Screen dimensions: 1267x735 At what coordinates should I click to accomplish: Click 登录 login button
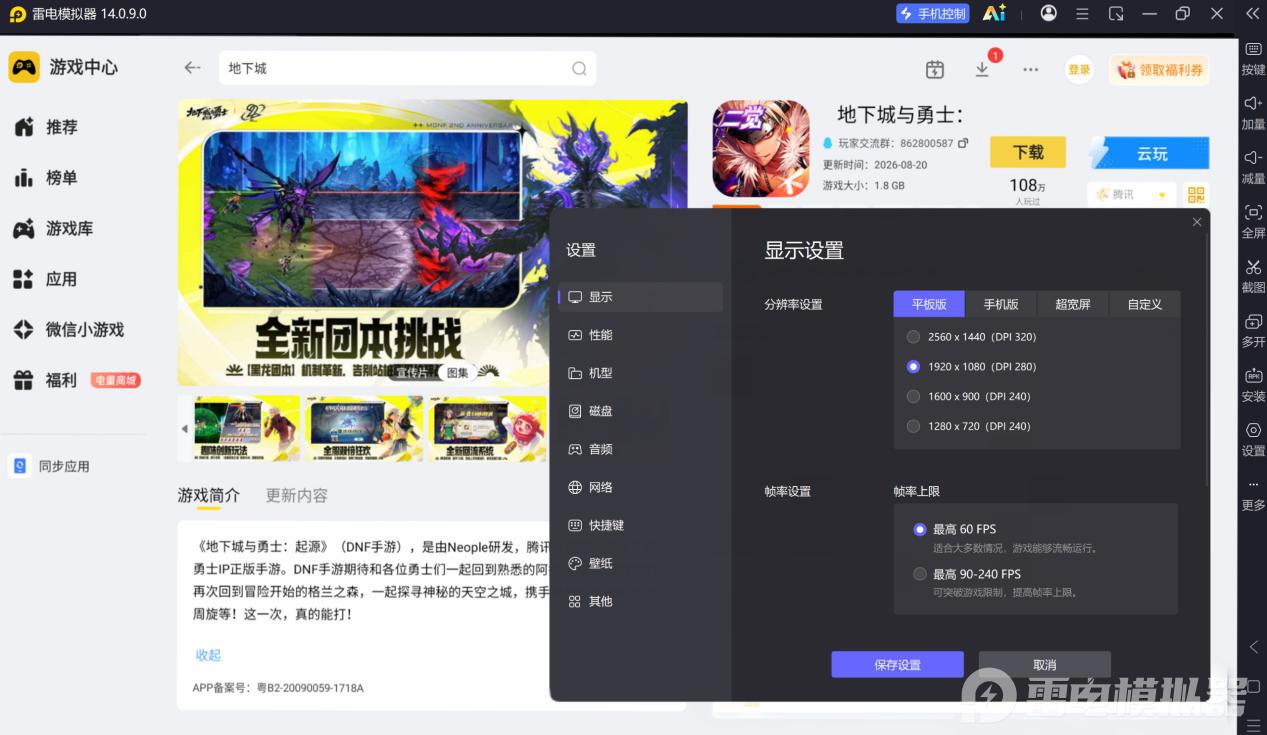click(1079, 69)
